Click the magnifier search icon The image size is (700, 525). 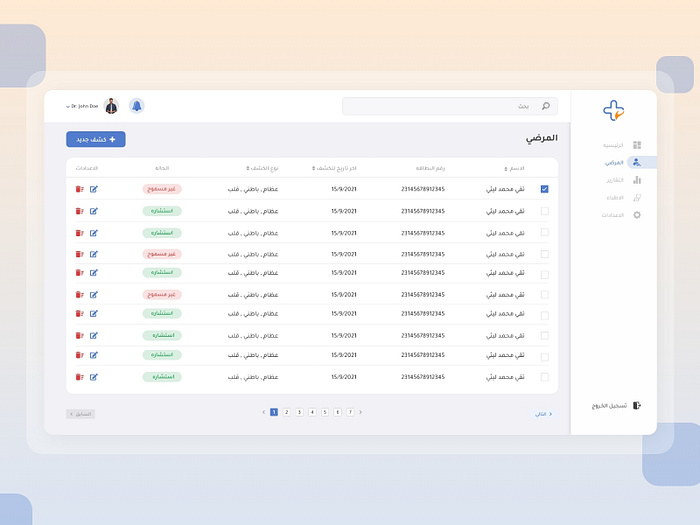(x=546, y=106)
